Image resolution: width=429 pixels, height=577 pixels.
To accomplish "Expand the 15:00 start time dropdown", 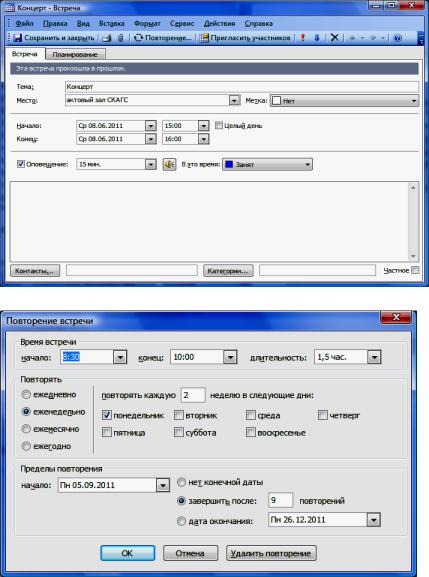I will point(203,126).
